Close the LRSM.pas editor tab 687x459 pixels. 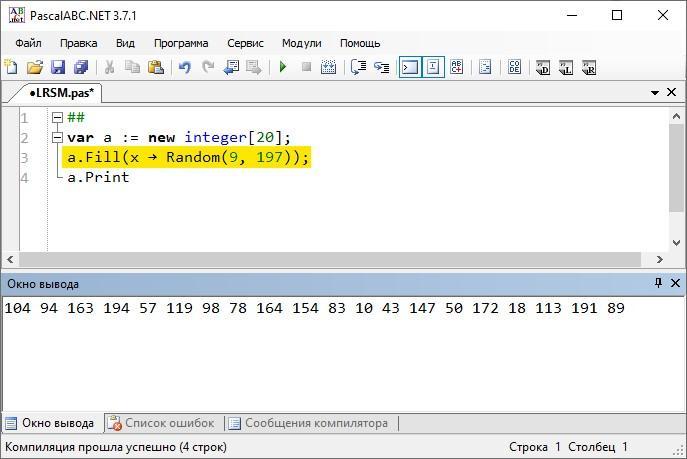pyautogui.click(x=671, y=92)
